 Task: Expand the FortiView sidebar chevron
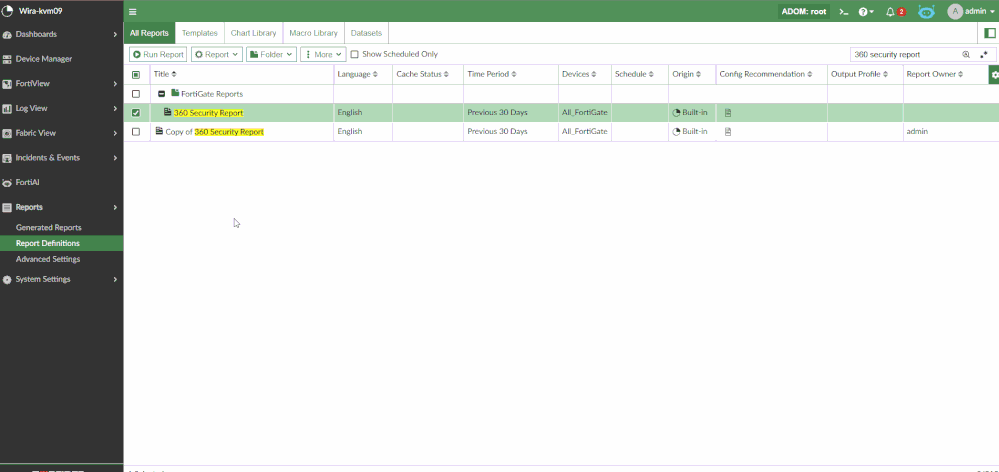point(115,83)
